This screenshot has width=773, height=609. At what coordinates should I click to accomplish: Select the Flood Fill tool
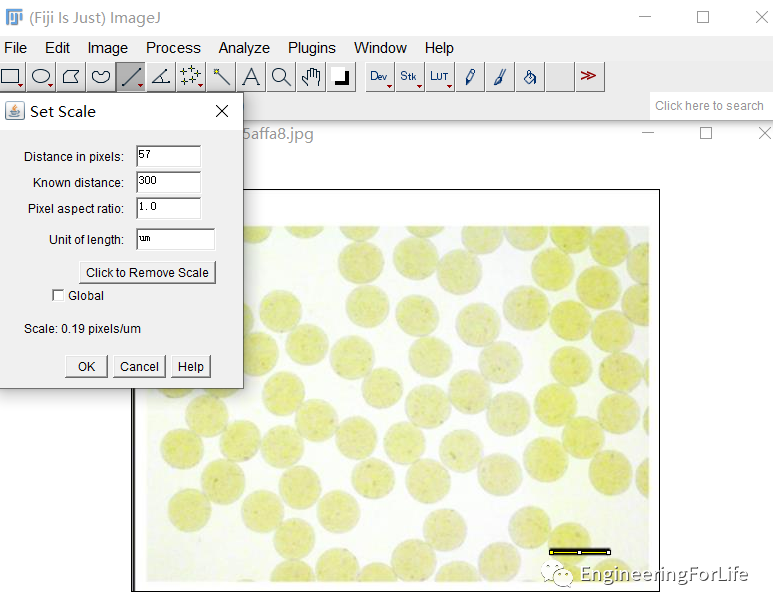click(x=530, y=77)
